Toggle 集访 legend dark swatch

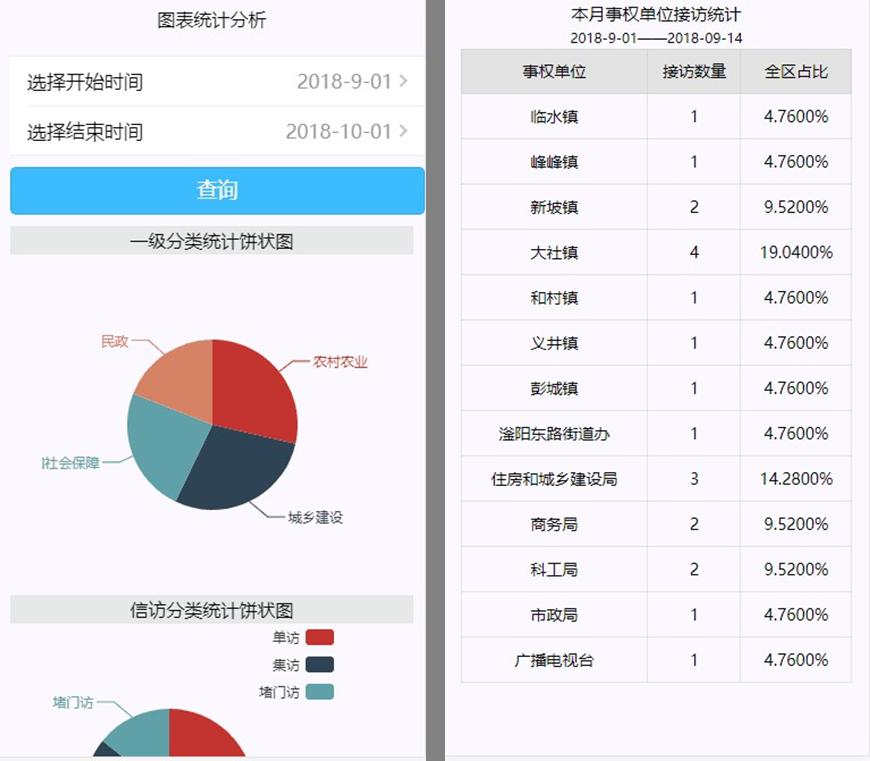coord(319,665)
